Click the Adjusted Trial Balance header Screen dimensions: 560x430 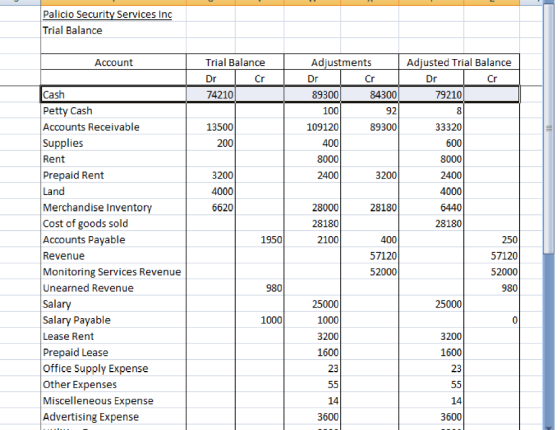[459, 62]
